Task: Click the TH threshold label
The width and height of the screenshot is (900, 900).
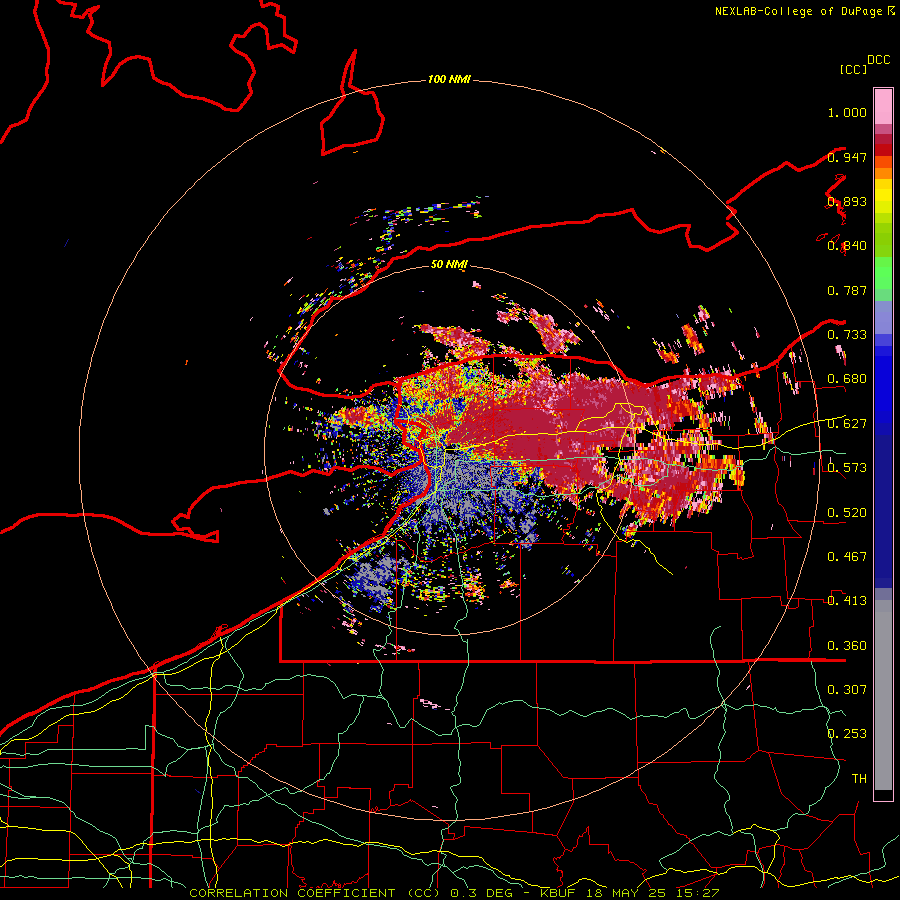Action: (859, 778)
